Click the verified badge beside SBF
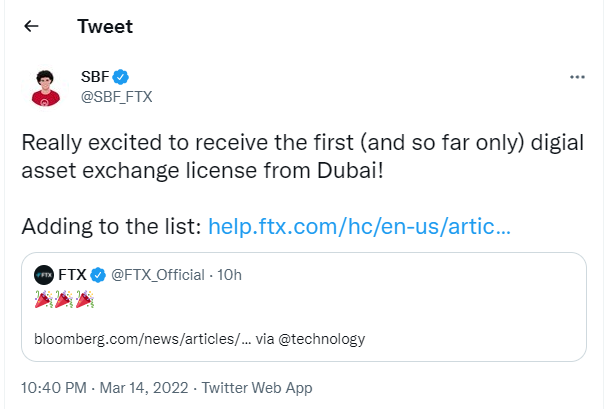This screenshot has height=409, width=613. pos(119,77)
